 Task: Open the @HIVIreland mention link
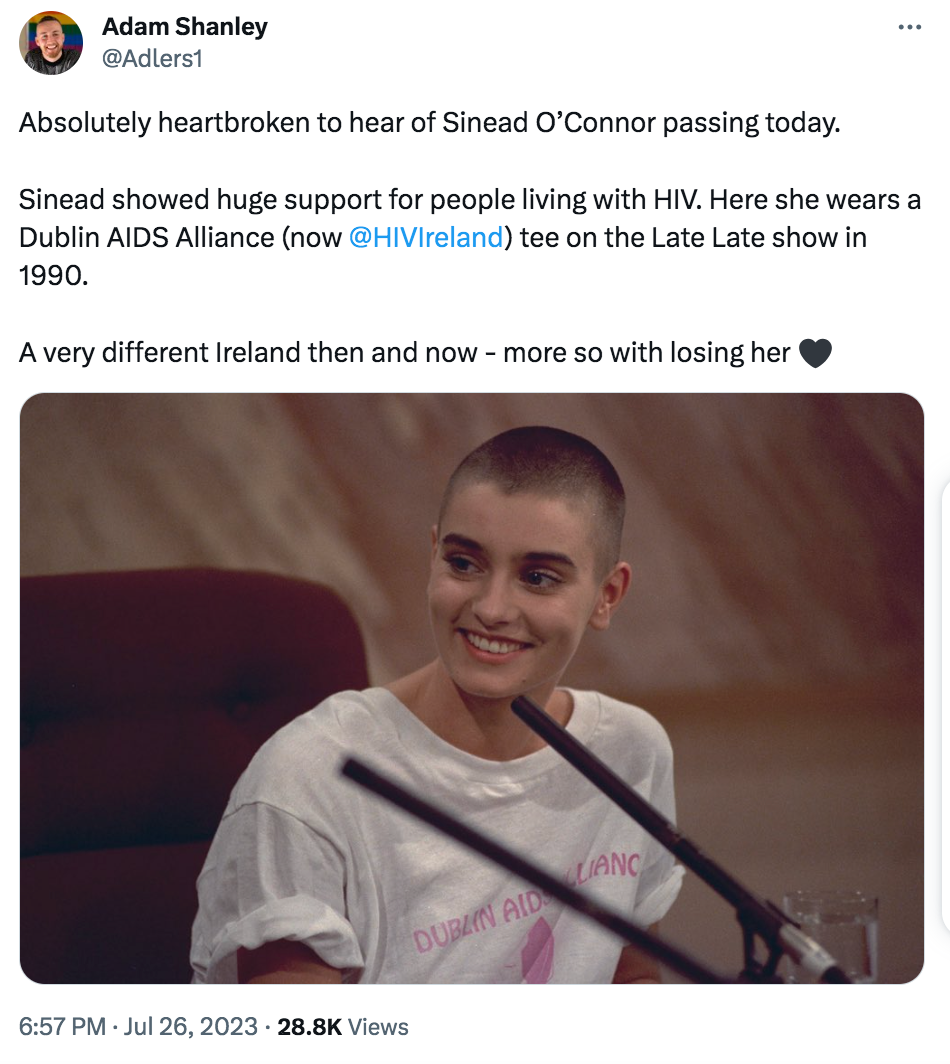pyautogui.click(x=425, y=238)
